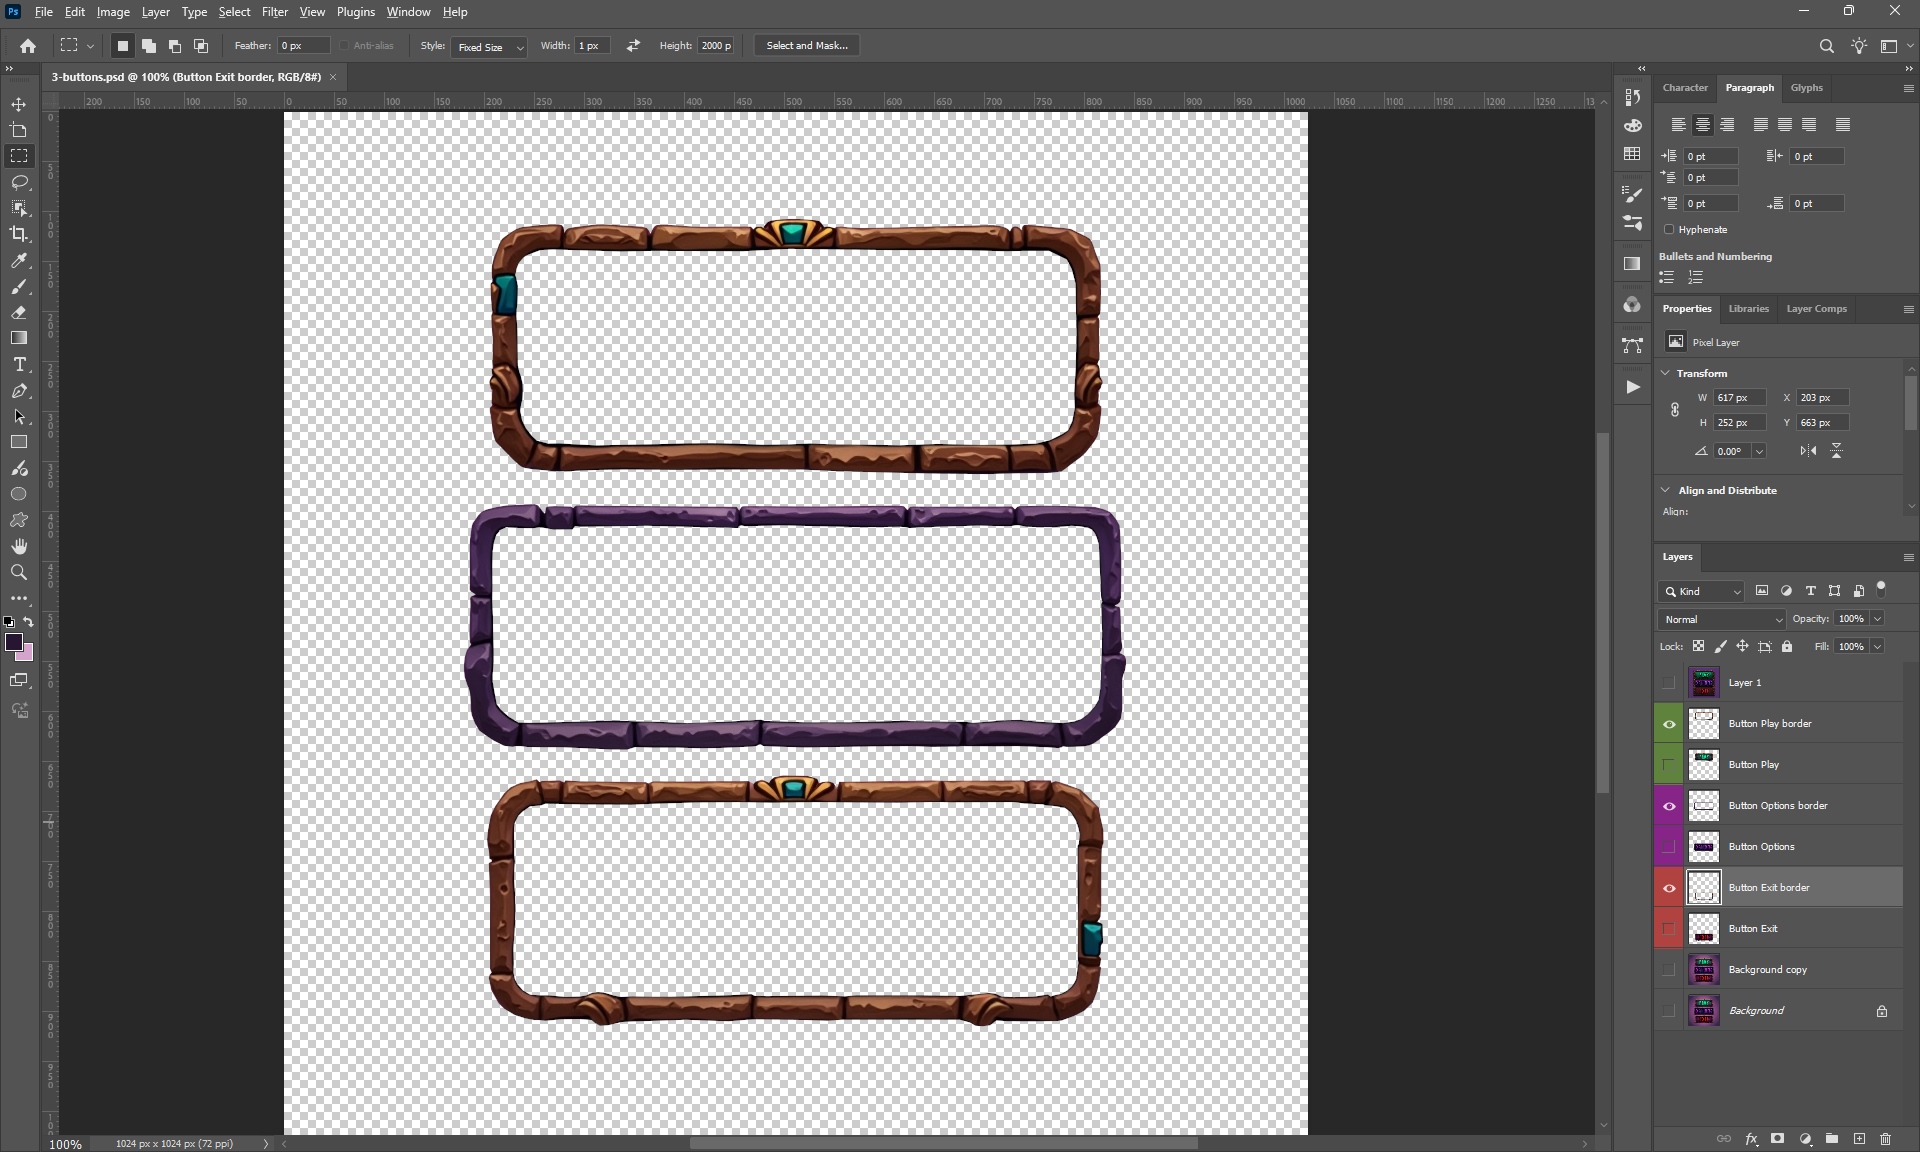Enable the Hyphenate checkbox
Viewport: 1920px width, 1152px height.
pos(1669,230)
